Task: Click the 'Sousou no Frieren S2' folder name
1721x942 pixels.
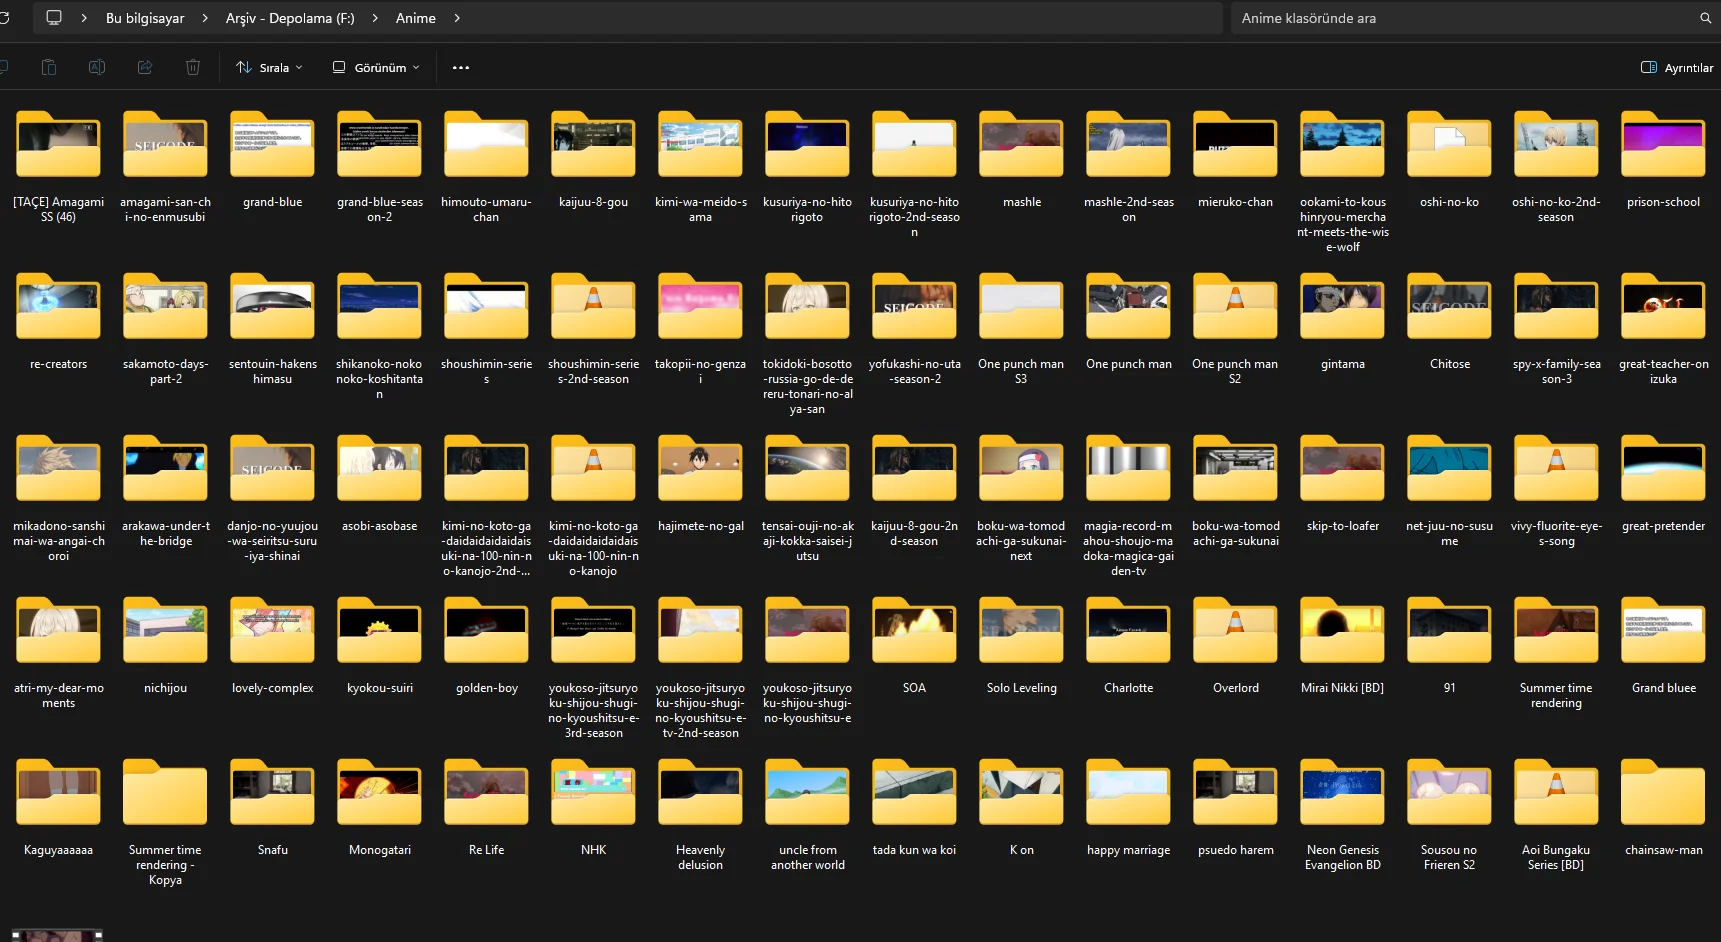Action: point(1449,857)
